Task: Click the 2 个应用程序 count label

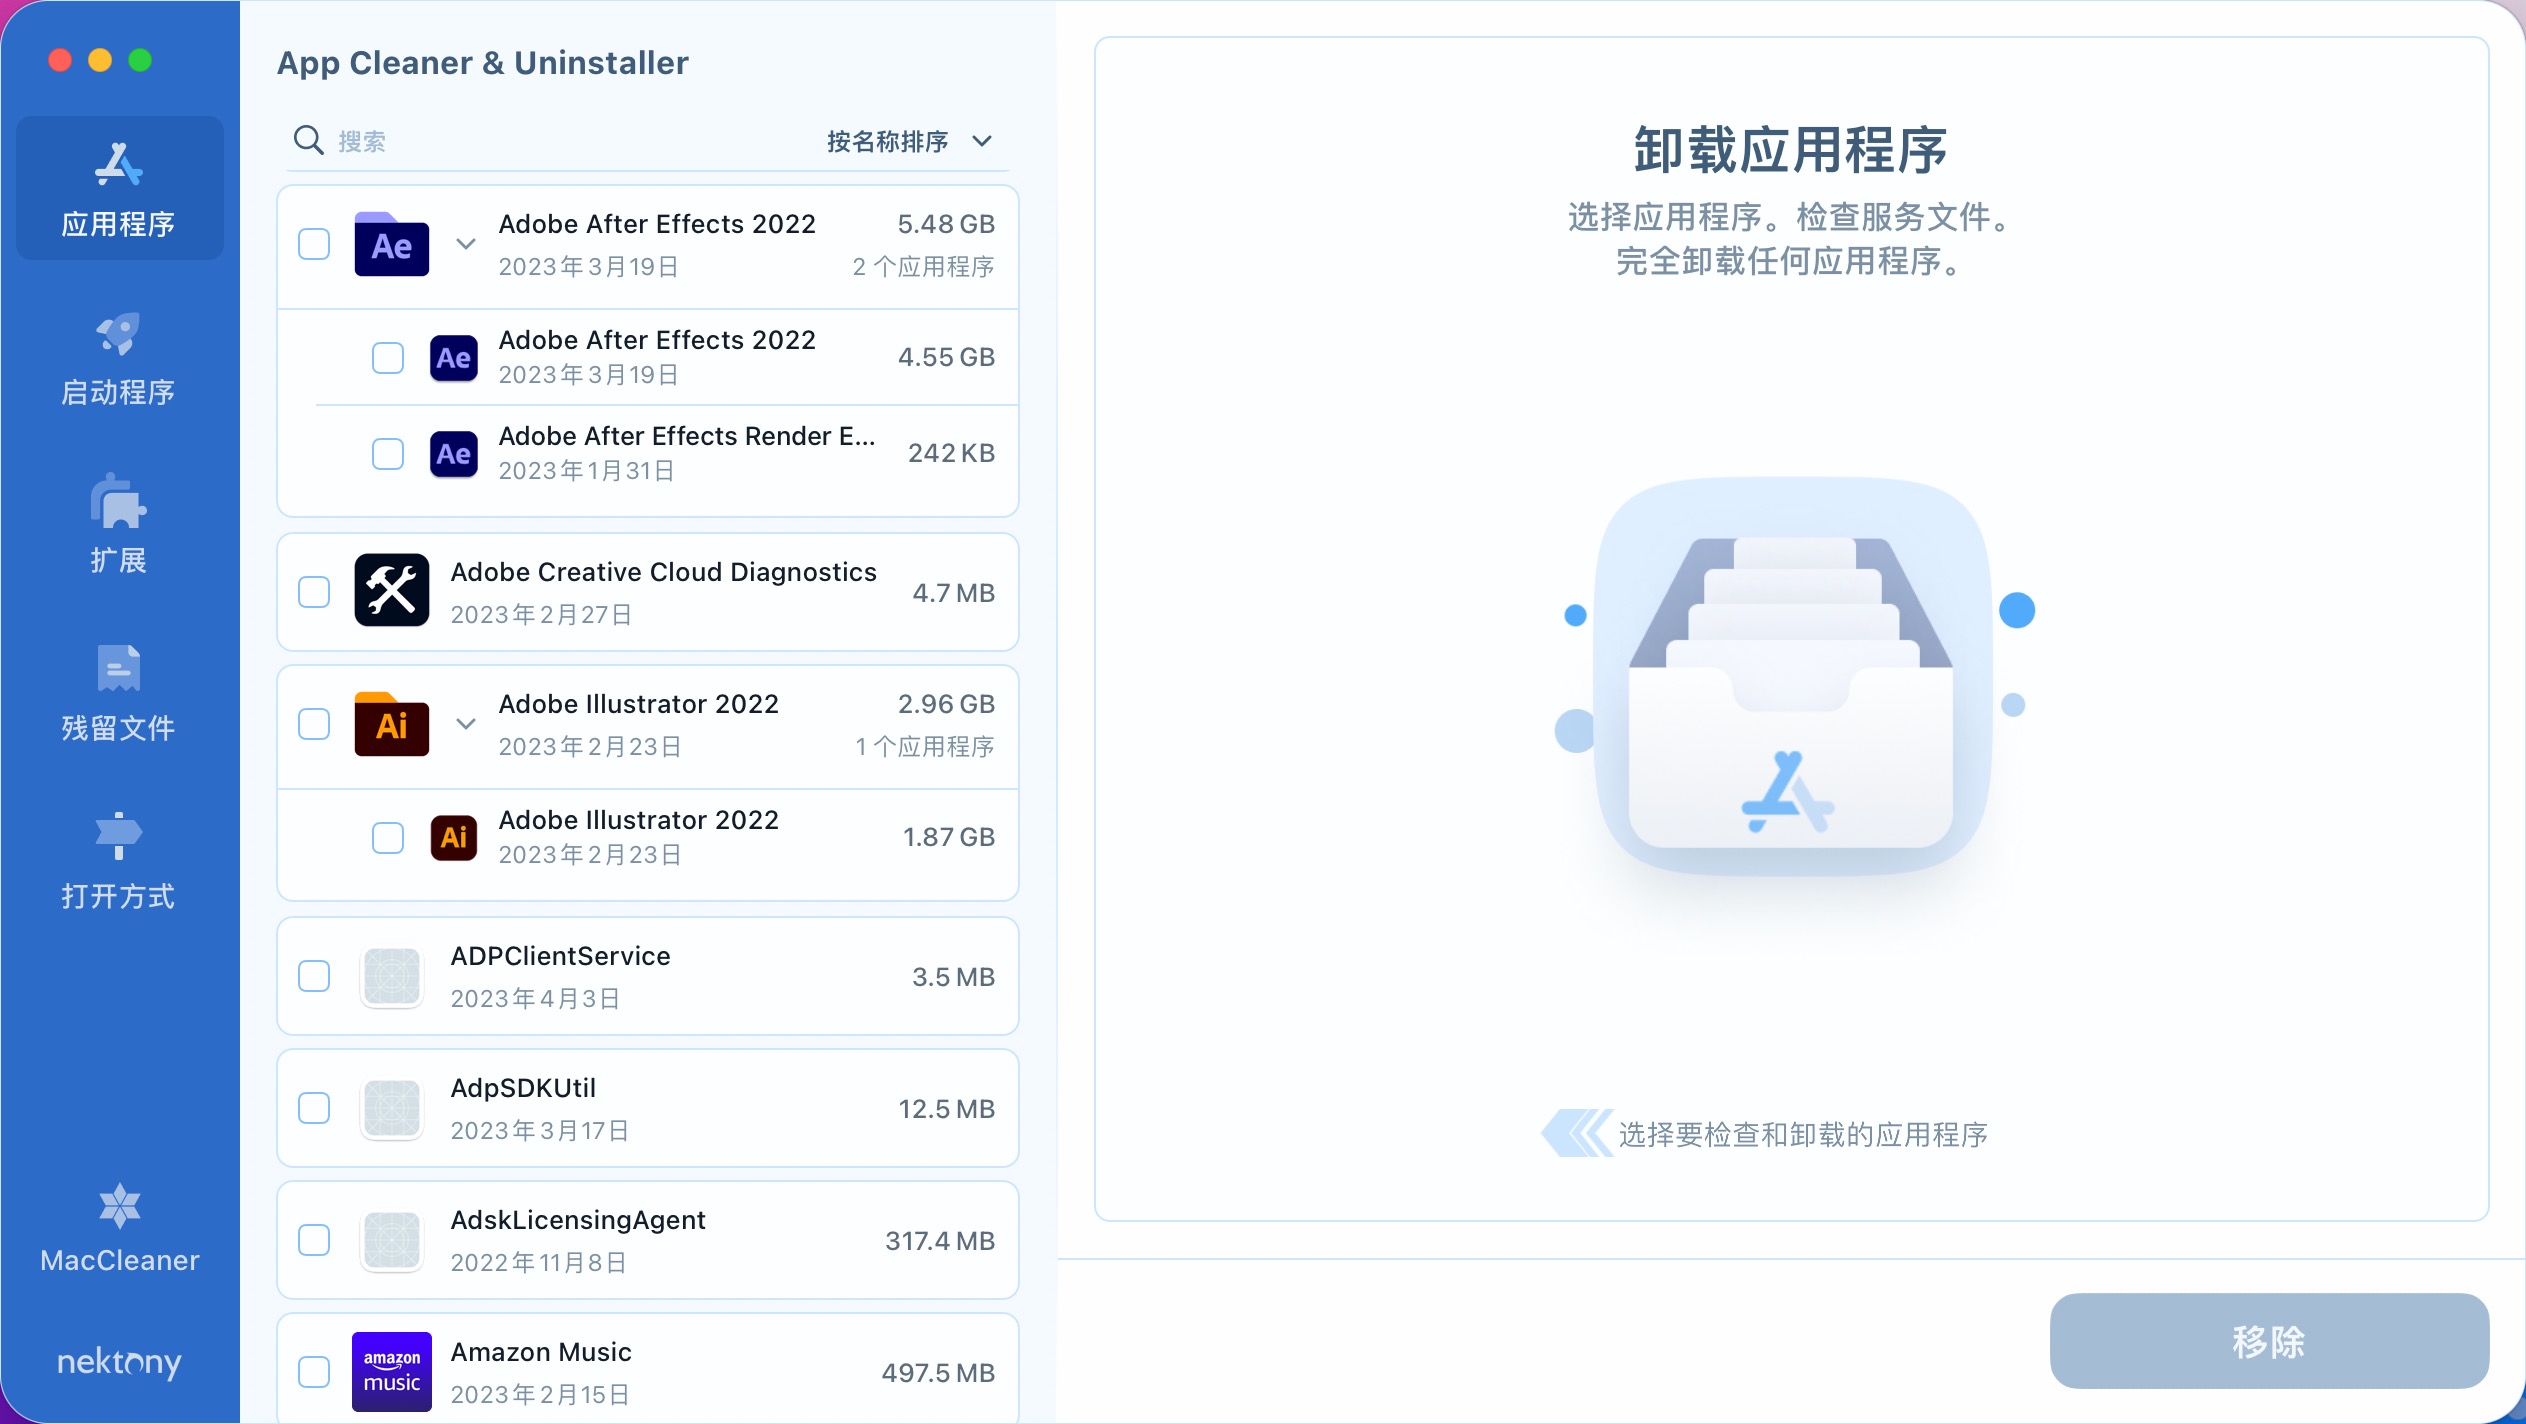Action: pos(923,267)
